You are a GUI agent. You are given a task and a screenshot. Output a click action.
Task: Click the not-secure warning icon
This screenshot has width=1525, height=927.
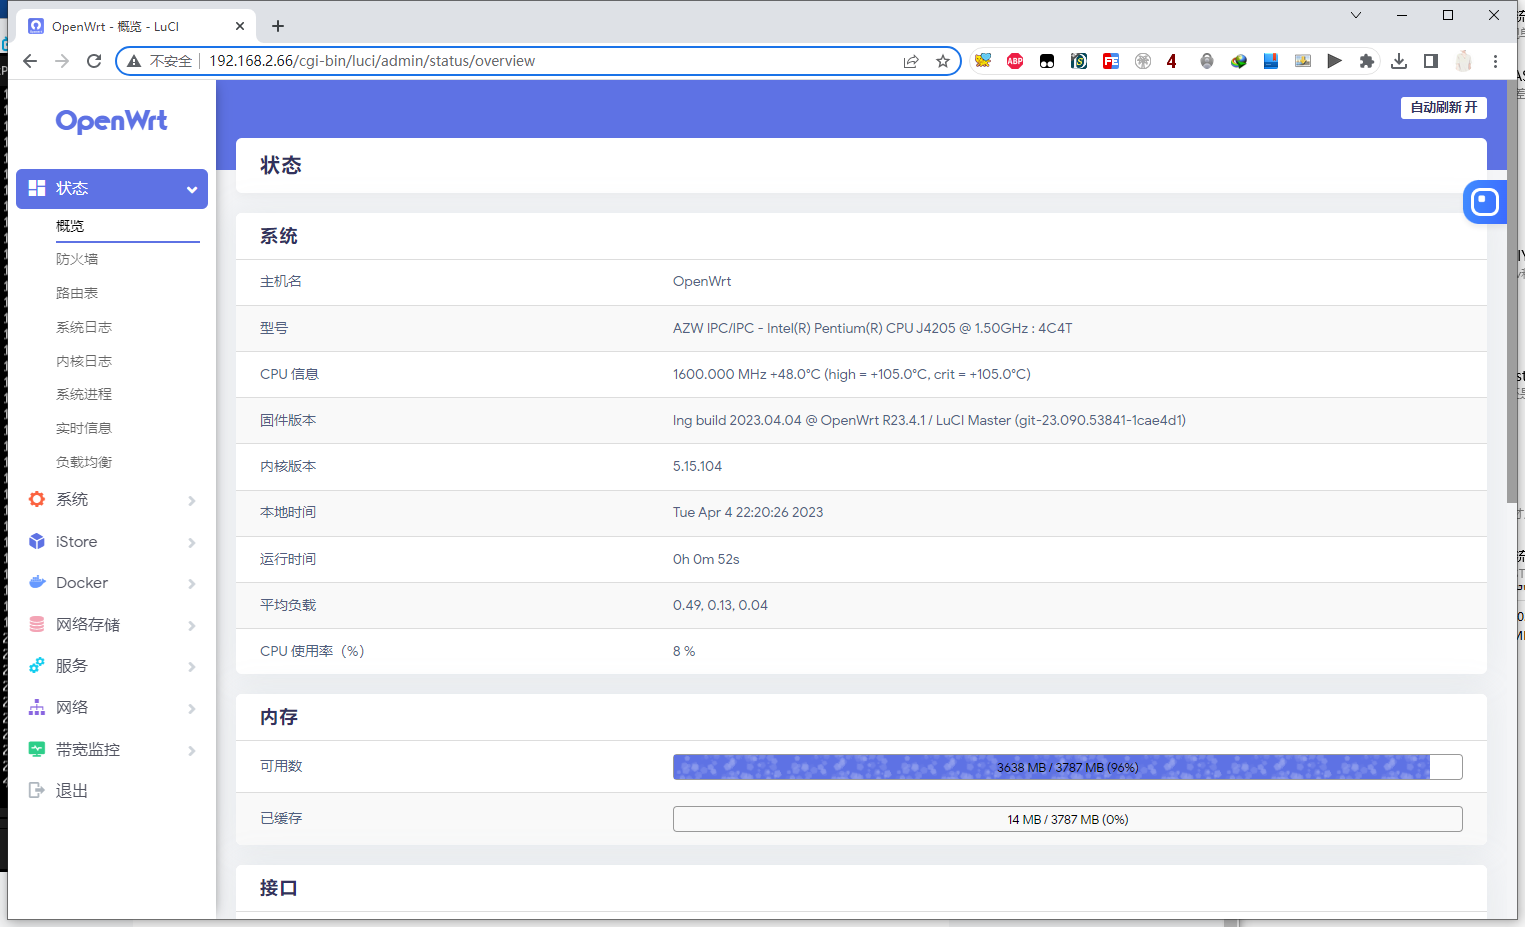coord(134,61)
